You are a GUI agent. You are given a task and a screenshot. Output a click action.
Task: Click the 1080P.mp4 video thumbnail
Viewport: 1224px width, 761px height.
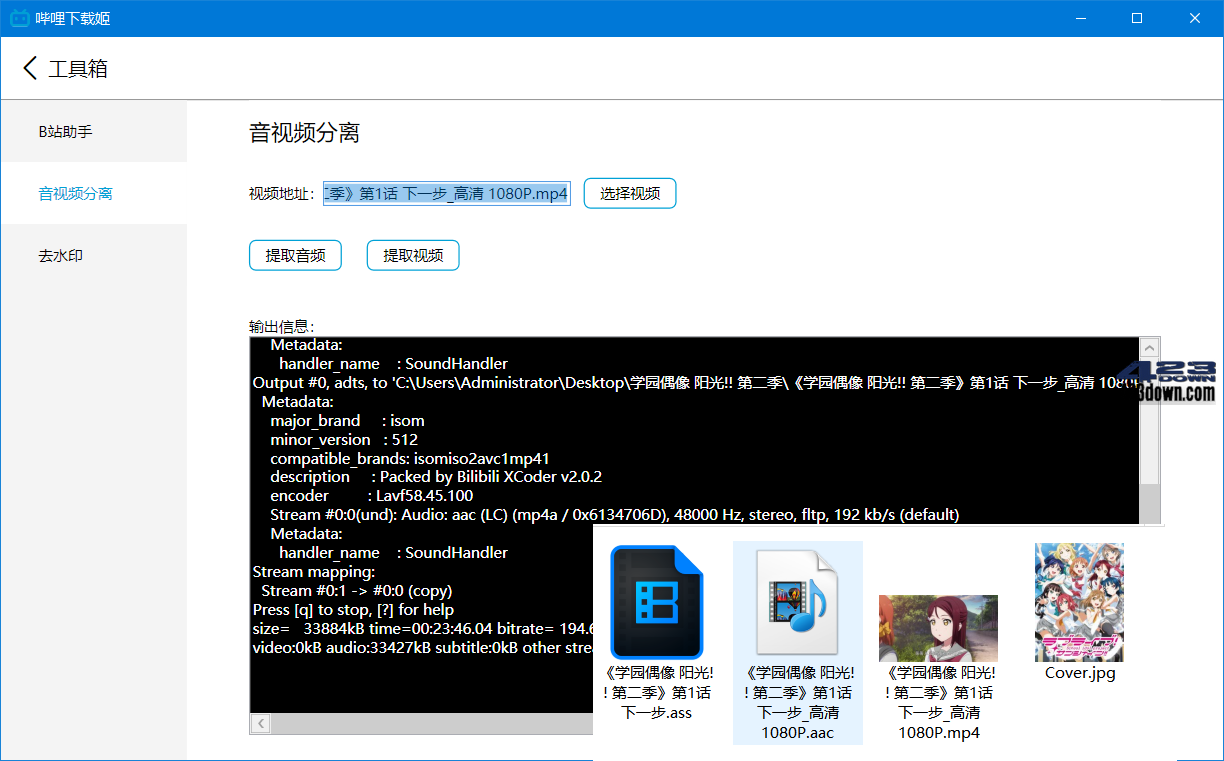tap(938, 628)
